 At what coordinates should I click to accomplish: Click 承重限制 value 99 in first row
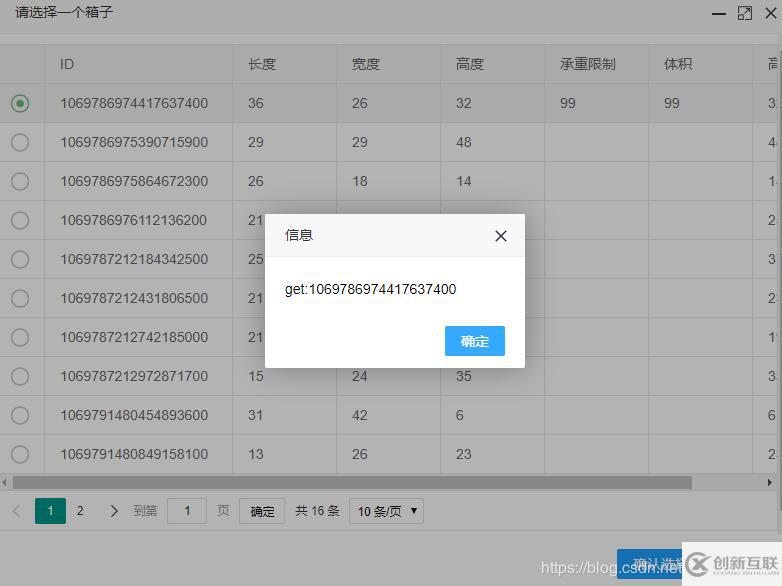(x=568, y=103)
